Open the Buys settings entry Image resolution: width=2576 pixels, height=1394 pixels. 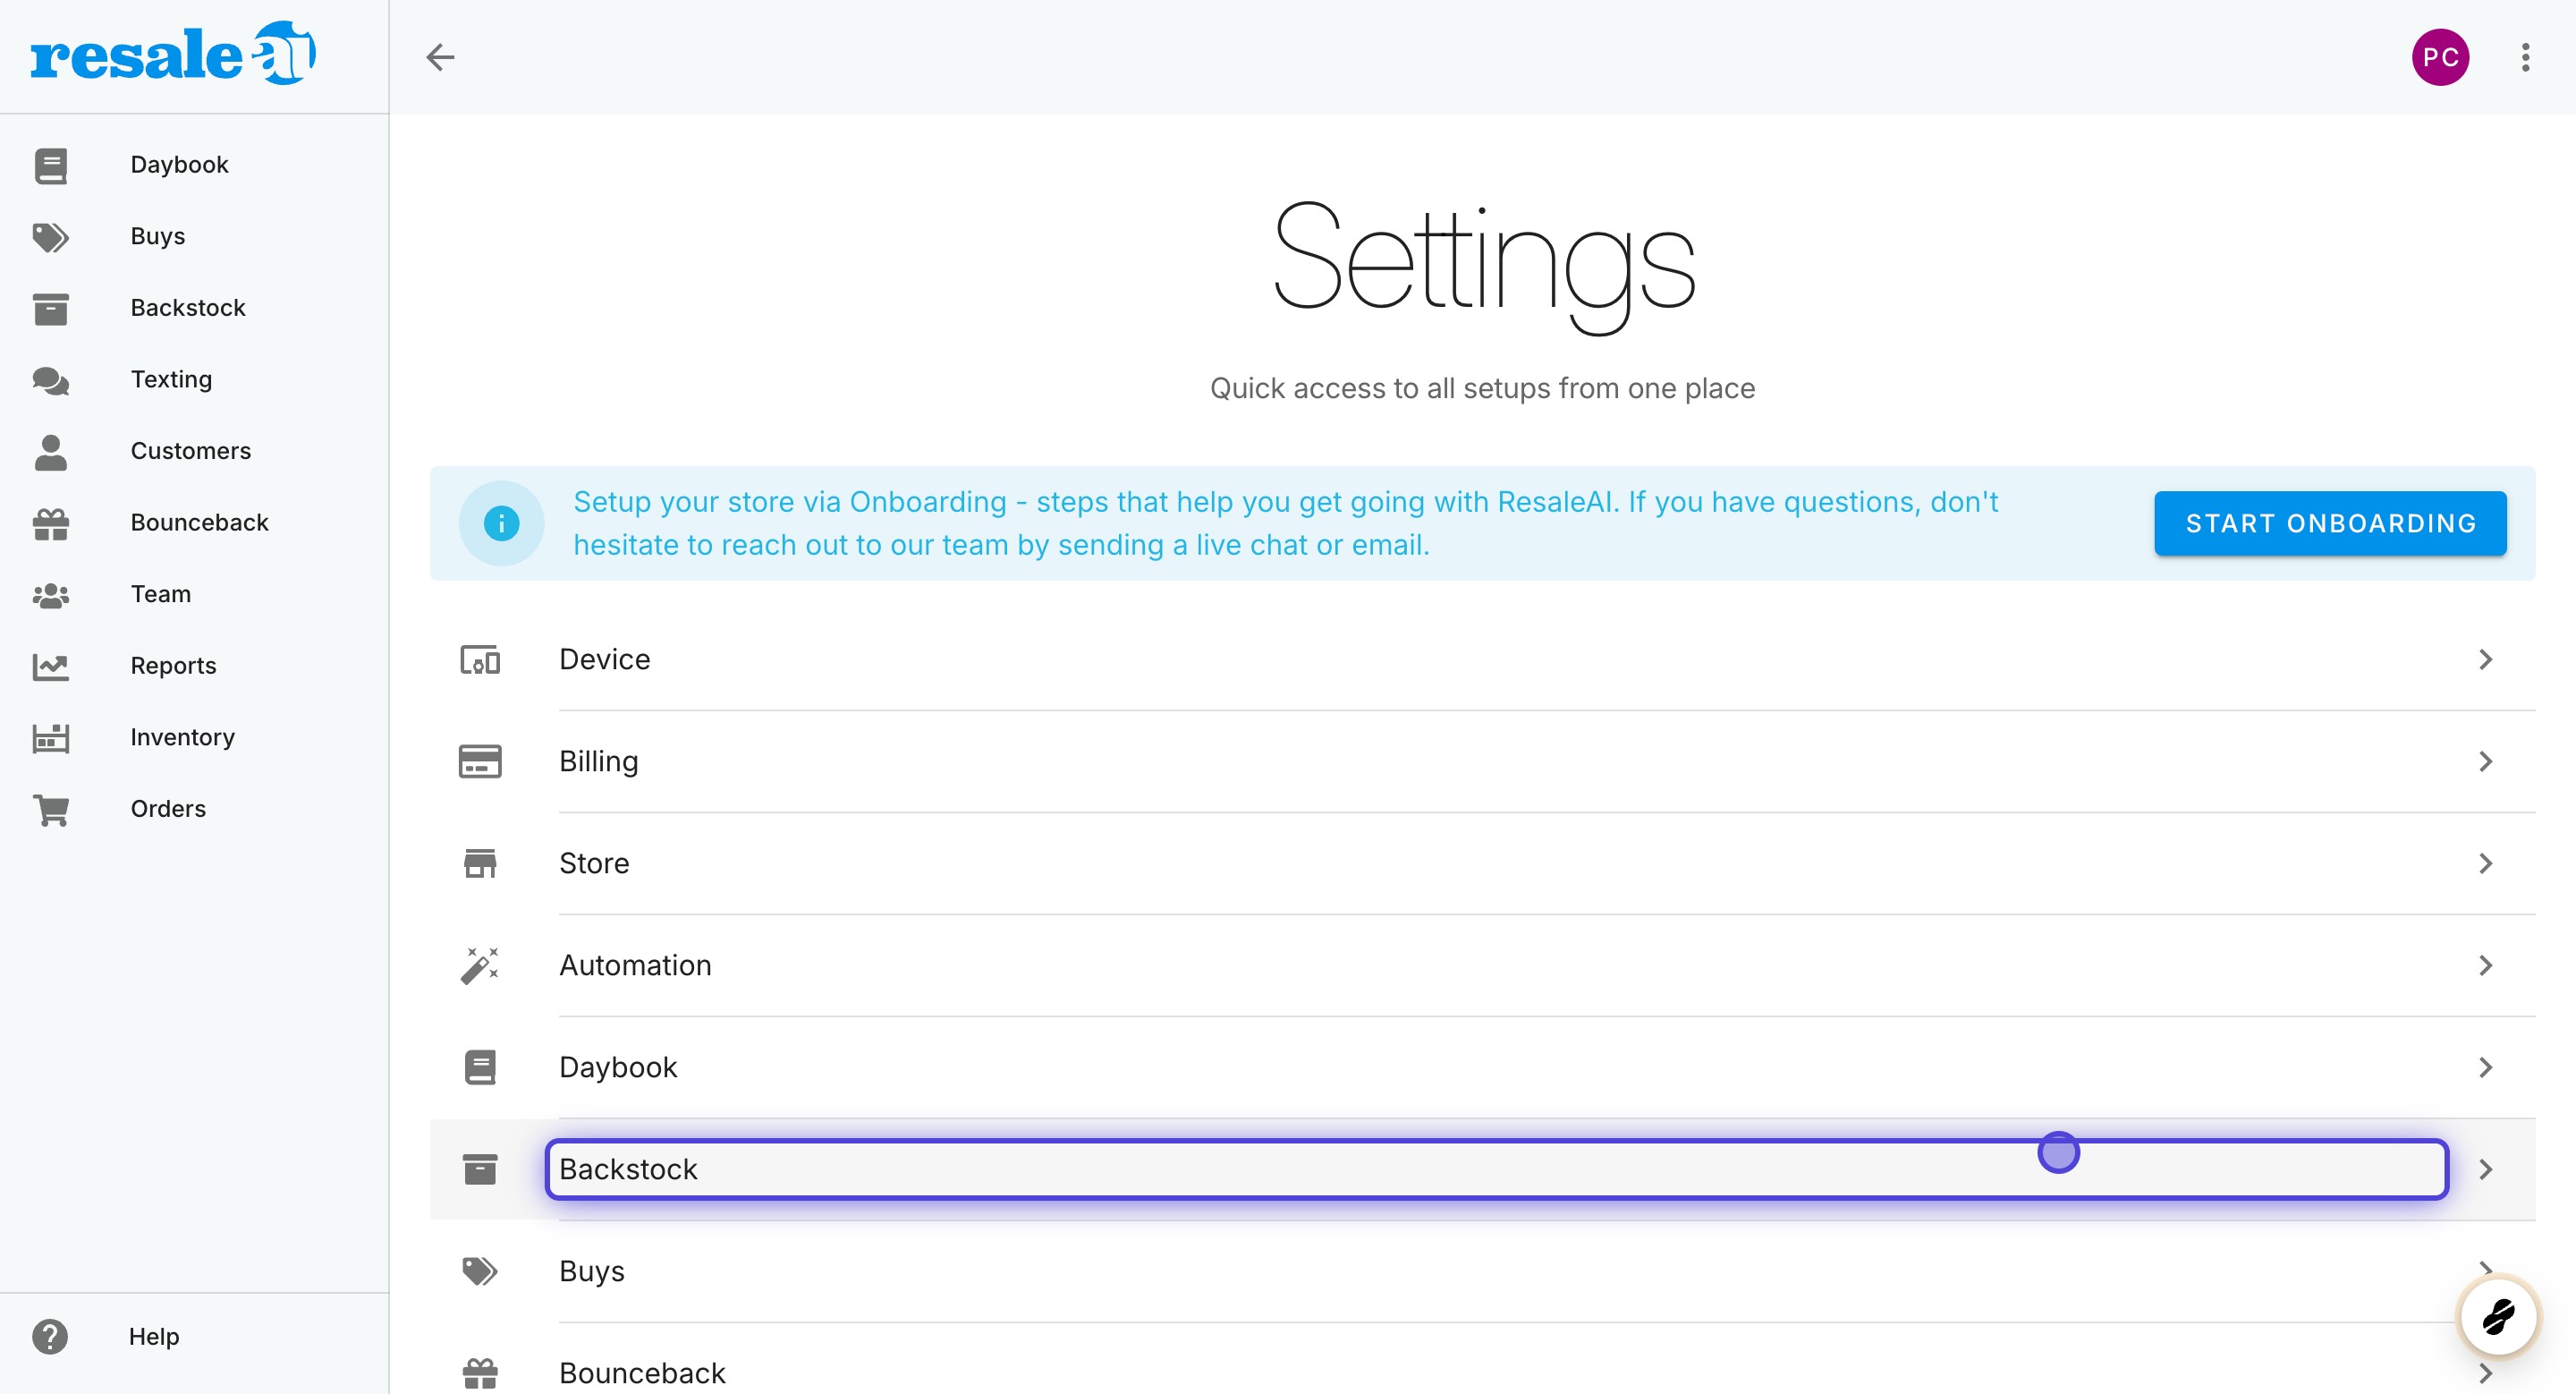click(x=1482, y=1271)
